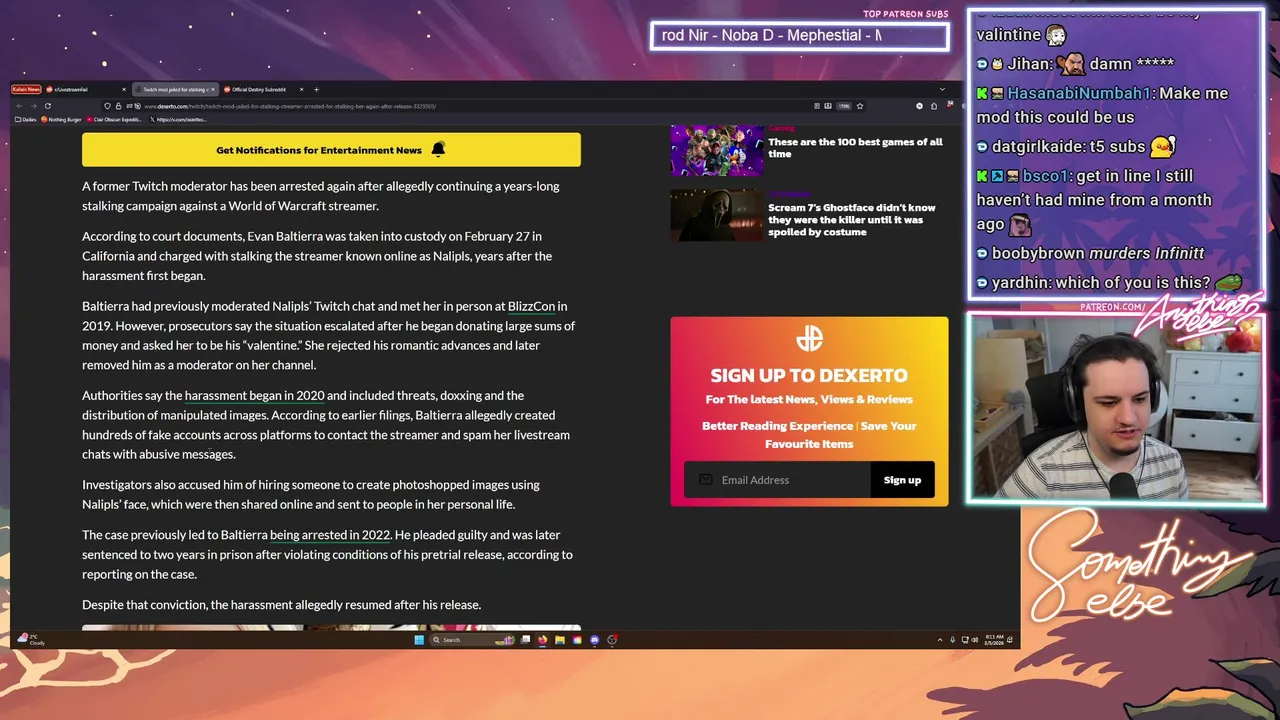Viewport: 1280px width, 720px height.
Task: Click the padlock site info icon
Action: (118, 106)
